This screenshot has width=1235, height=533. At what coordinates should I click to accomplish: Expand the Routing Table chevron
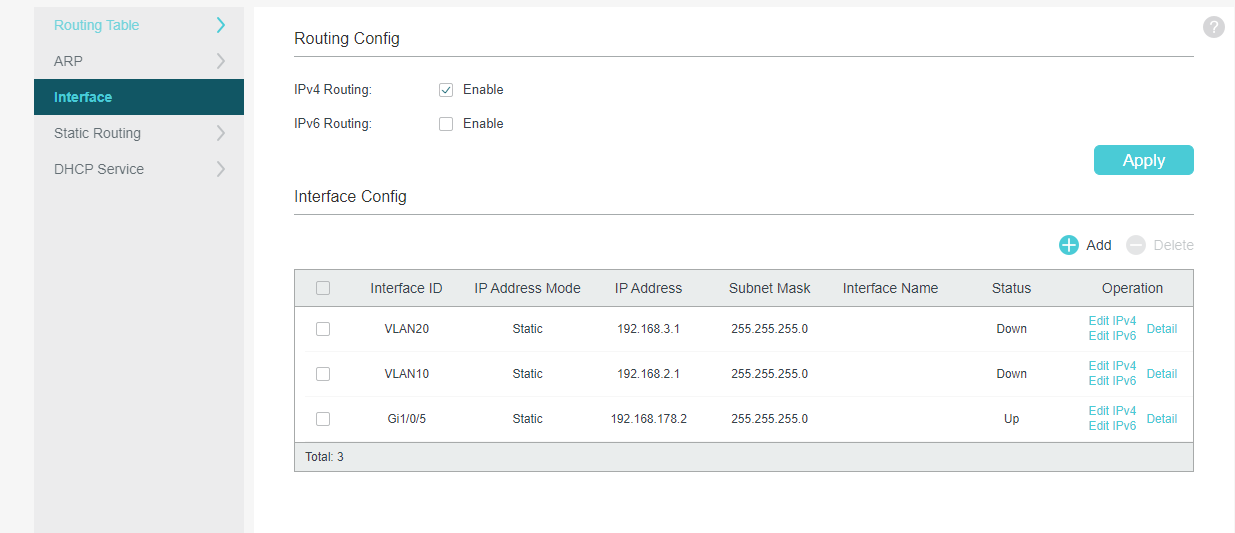(x=221, y=25)
